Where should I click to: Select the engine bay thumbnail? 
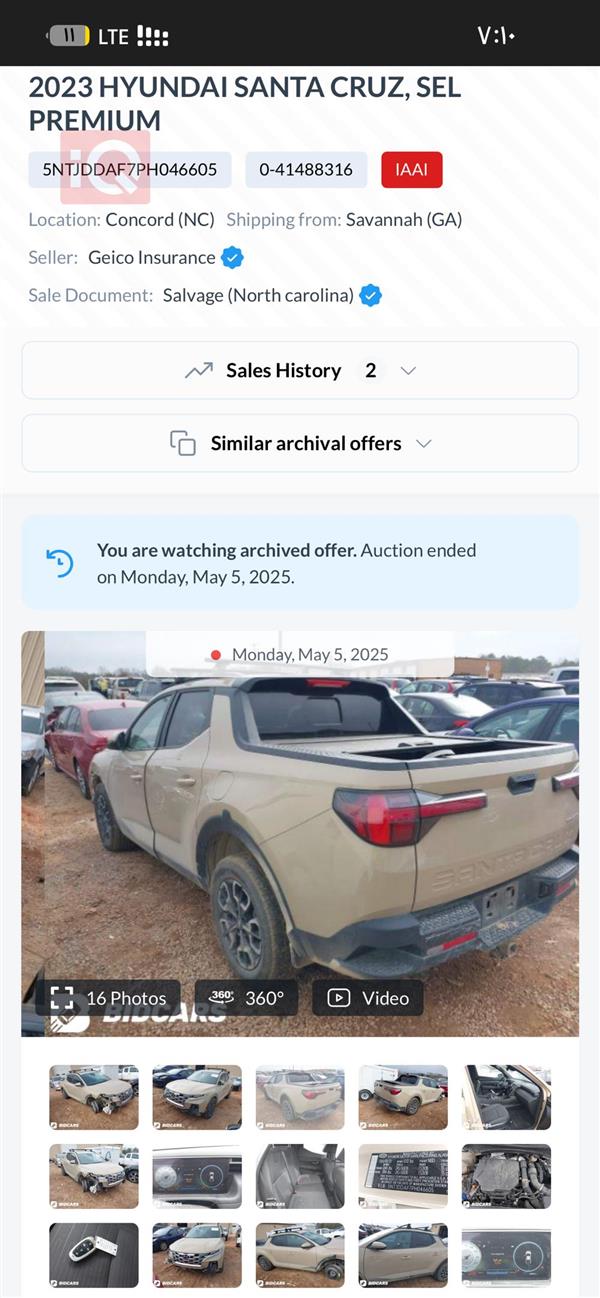[x=506, y=1176]
